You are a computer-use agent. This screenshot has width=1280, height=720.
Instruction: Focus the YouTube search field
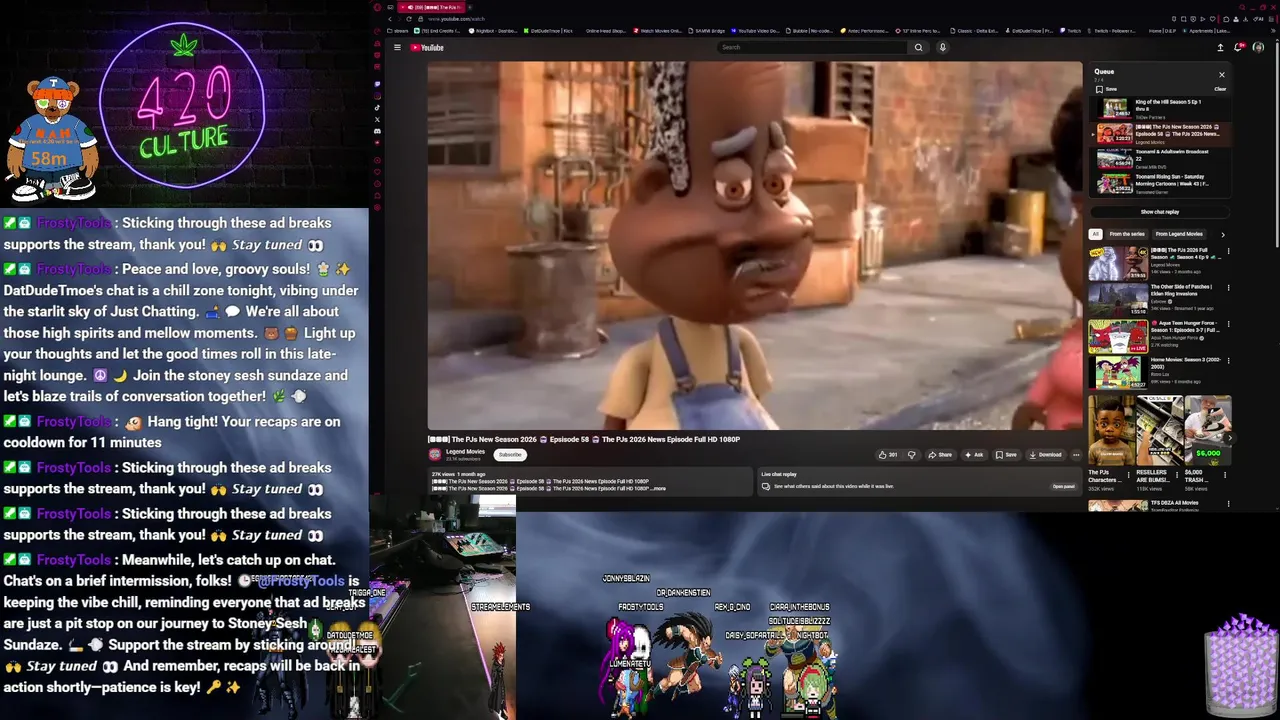[812, 47]
